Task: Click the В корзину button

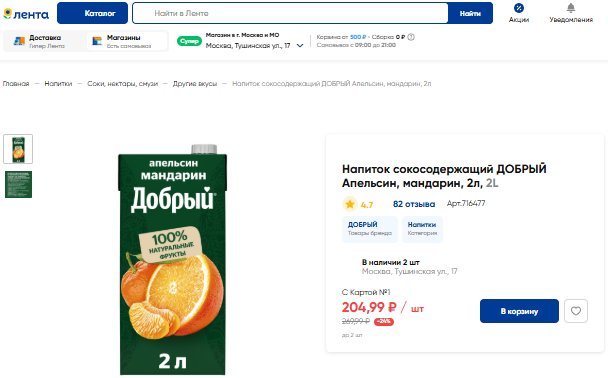Action: tap(519, 311)
